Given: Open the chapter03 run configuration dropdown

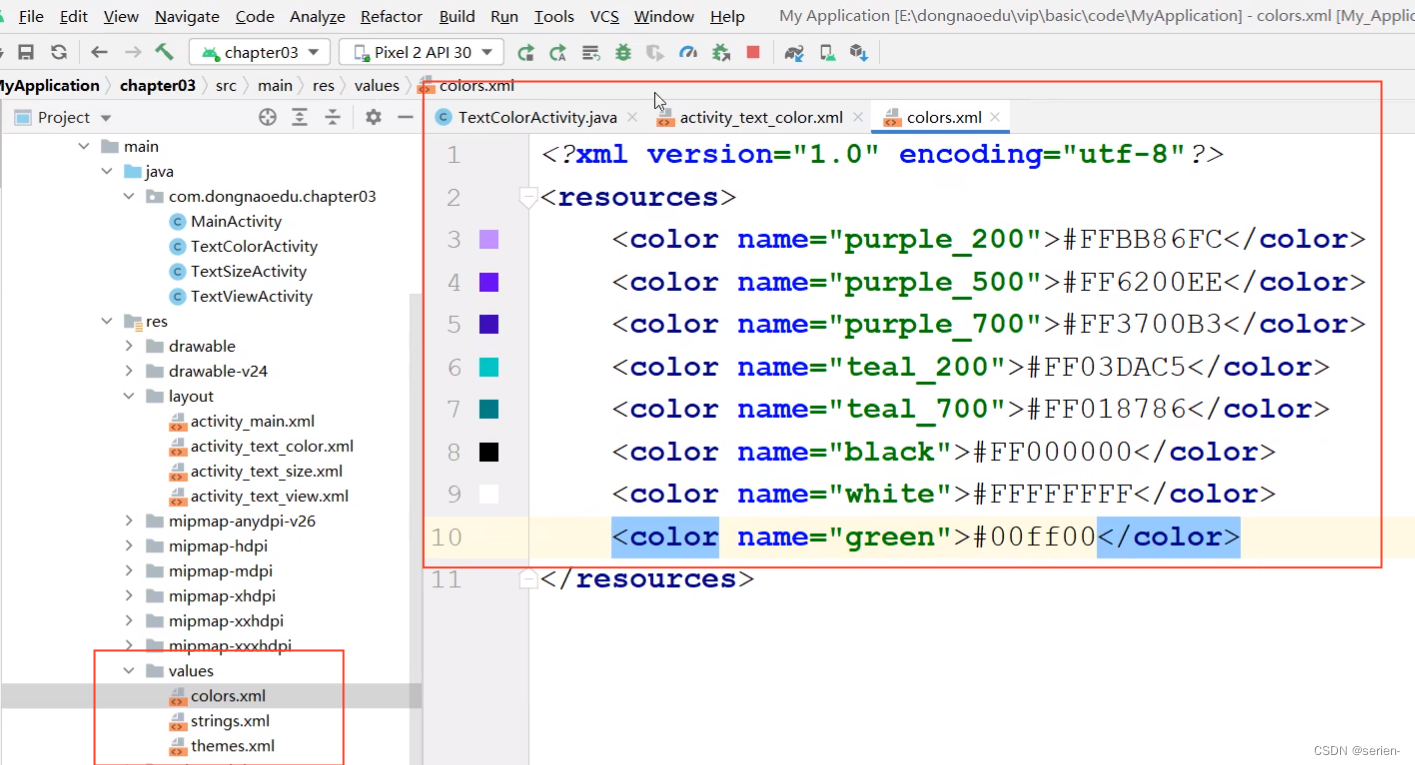Looking at the screenshot, I should [x=260, y=52].
